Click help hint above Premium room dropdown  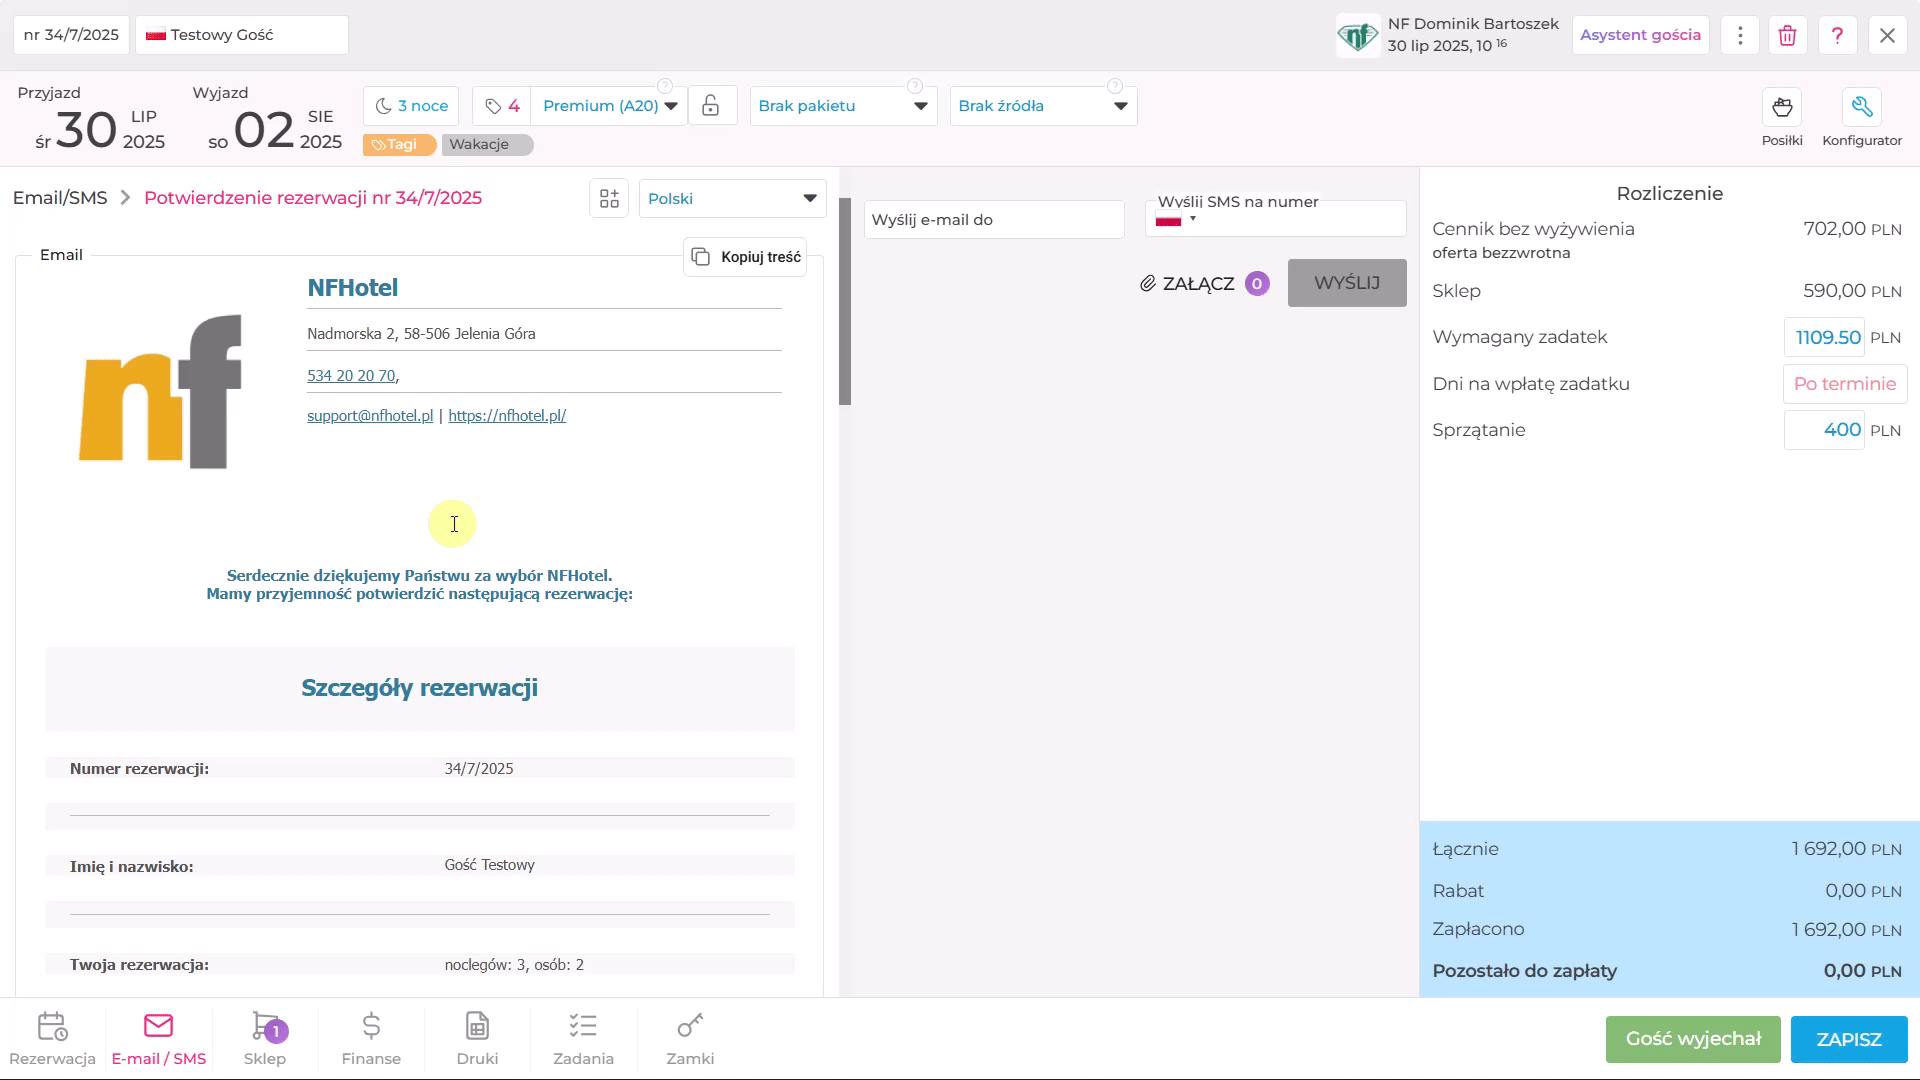click(x=665, y=86)
